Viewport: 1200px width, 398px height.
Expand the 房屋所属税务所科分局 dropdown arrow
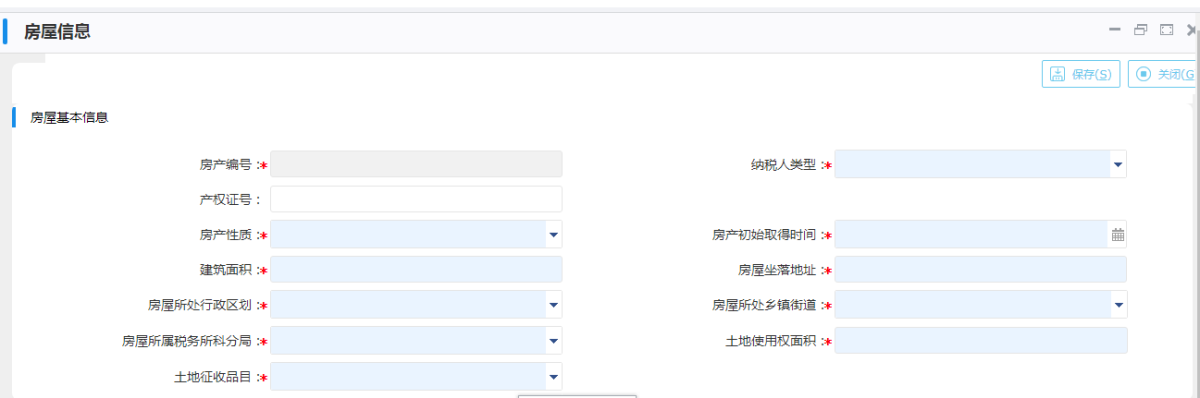click(x=553, y=341)
